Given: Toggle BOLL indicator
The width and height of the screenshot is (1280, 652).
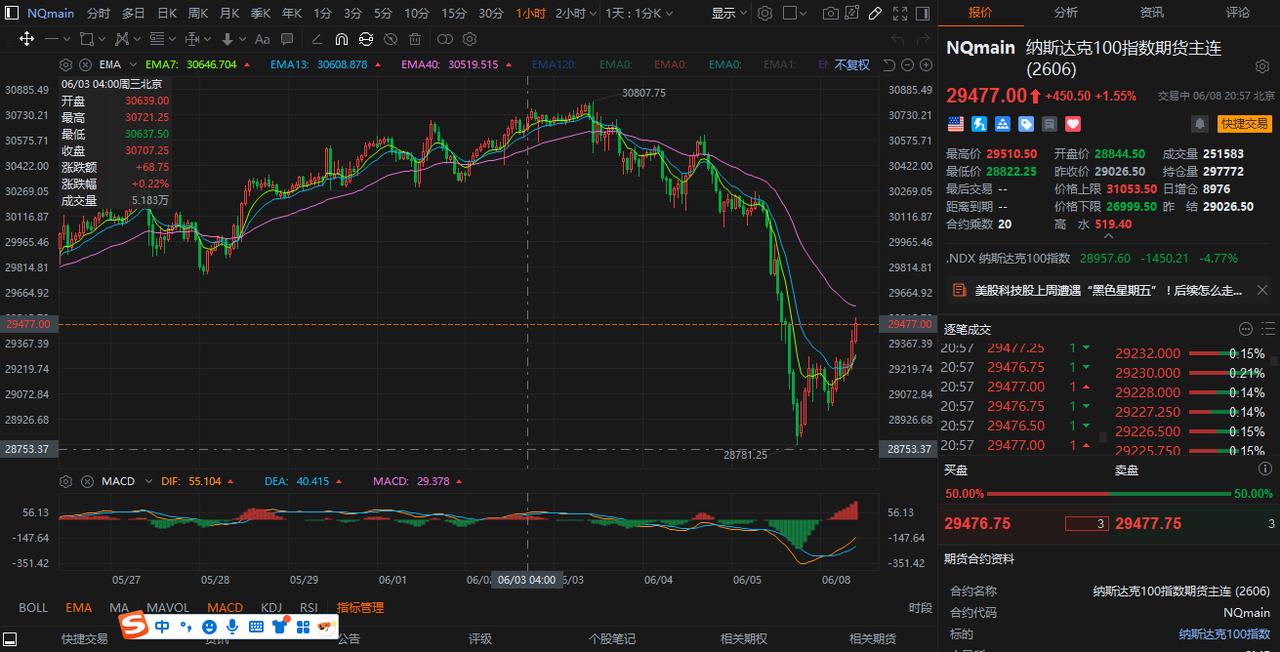Looking at the screenshot, I should pos(33,607).
